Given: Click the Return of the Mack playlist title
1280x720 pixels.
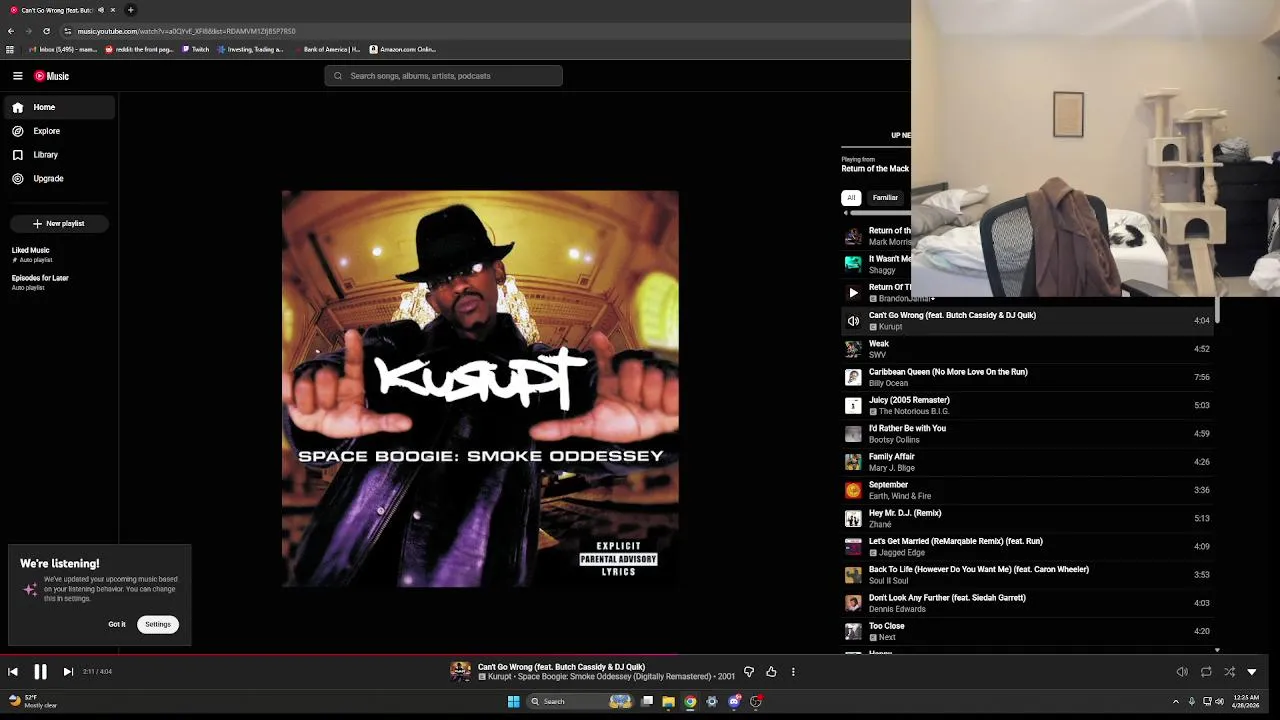Looking at the screenshot, I should (x=875, y=169).
